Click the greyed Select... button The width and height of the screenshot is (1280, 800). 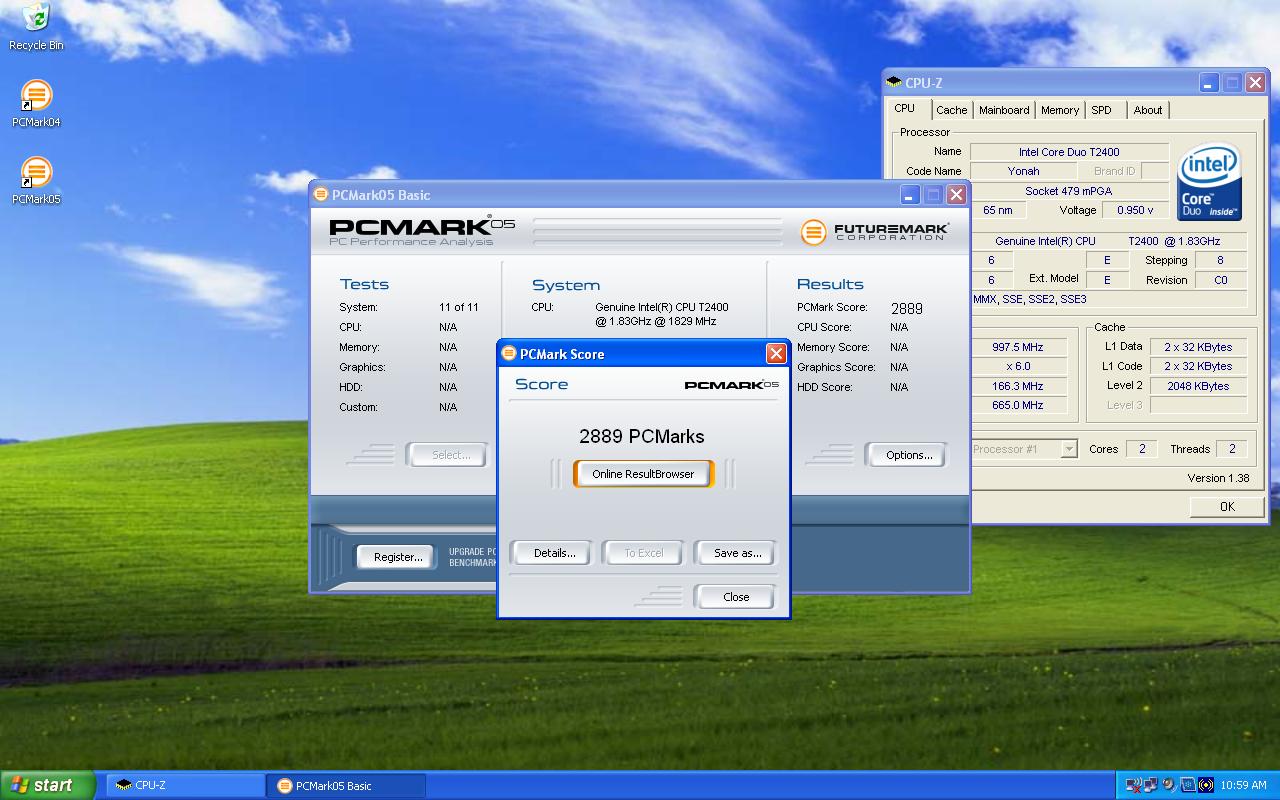(450, 455)
